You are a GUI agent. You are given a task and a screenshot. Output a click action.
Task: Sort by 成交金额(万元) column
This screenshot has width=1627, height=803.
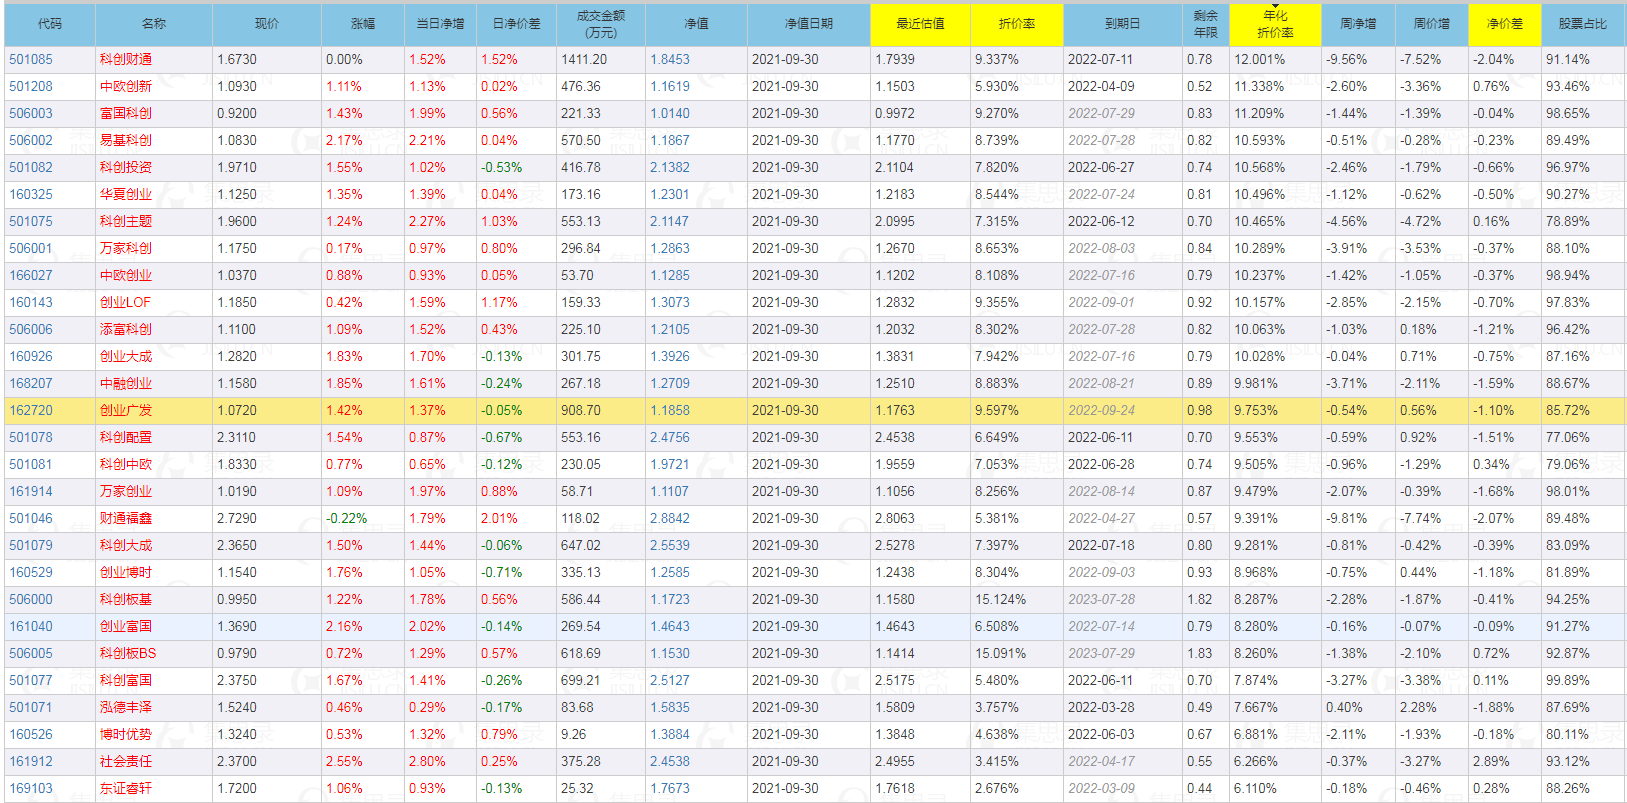tap(600, 24)
